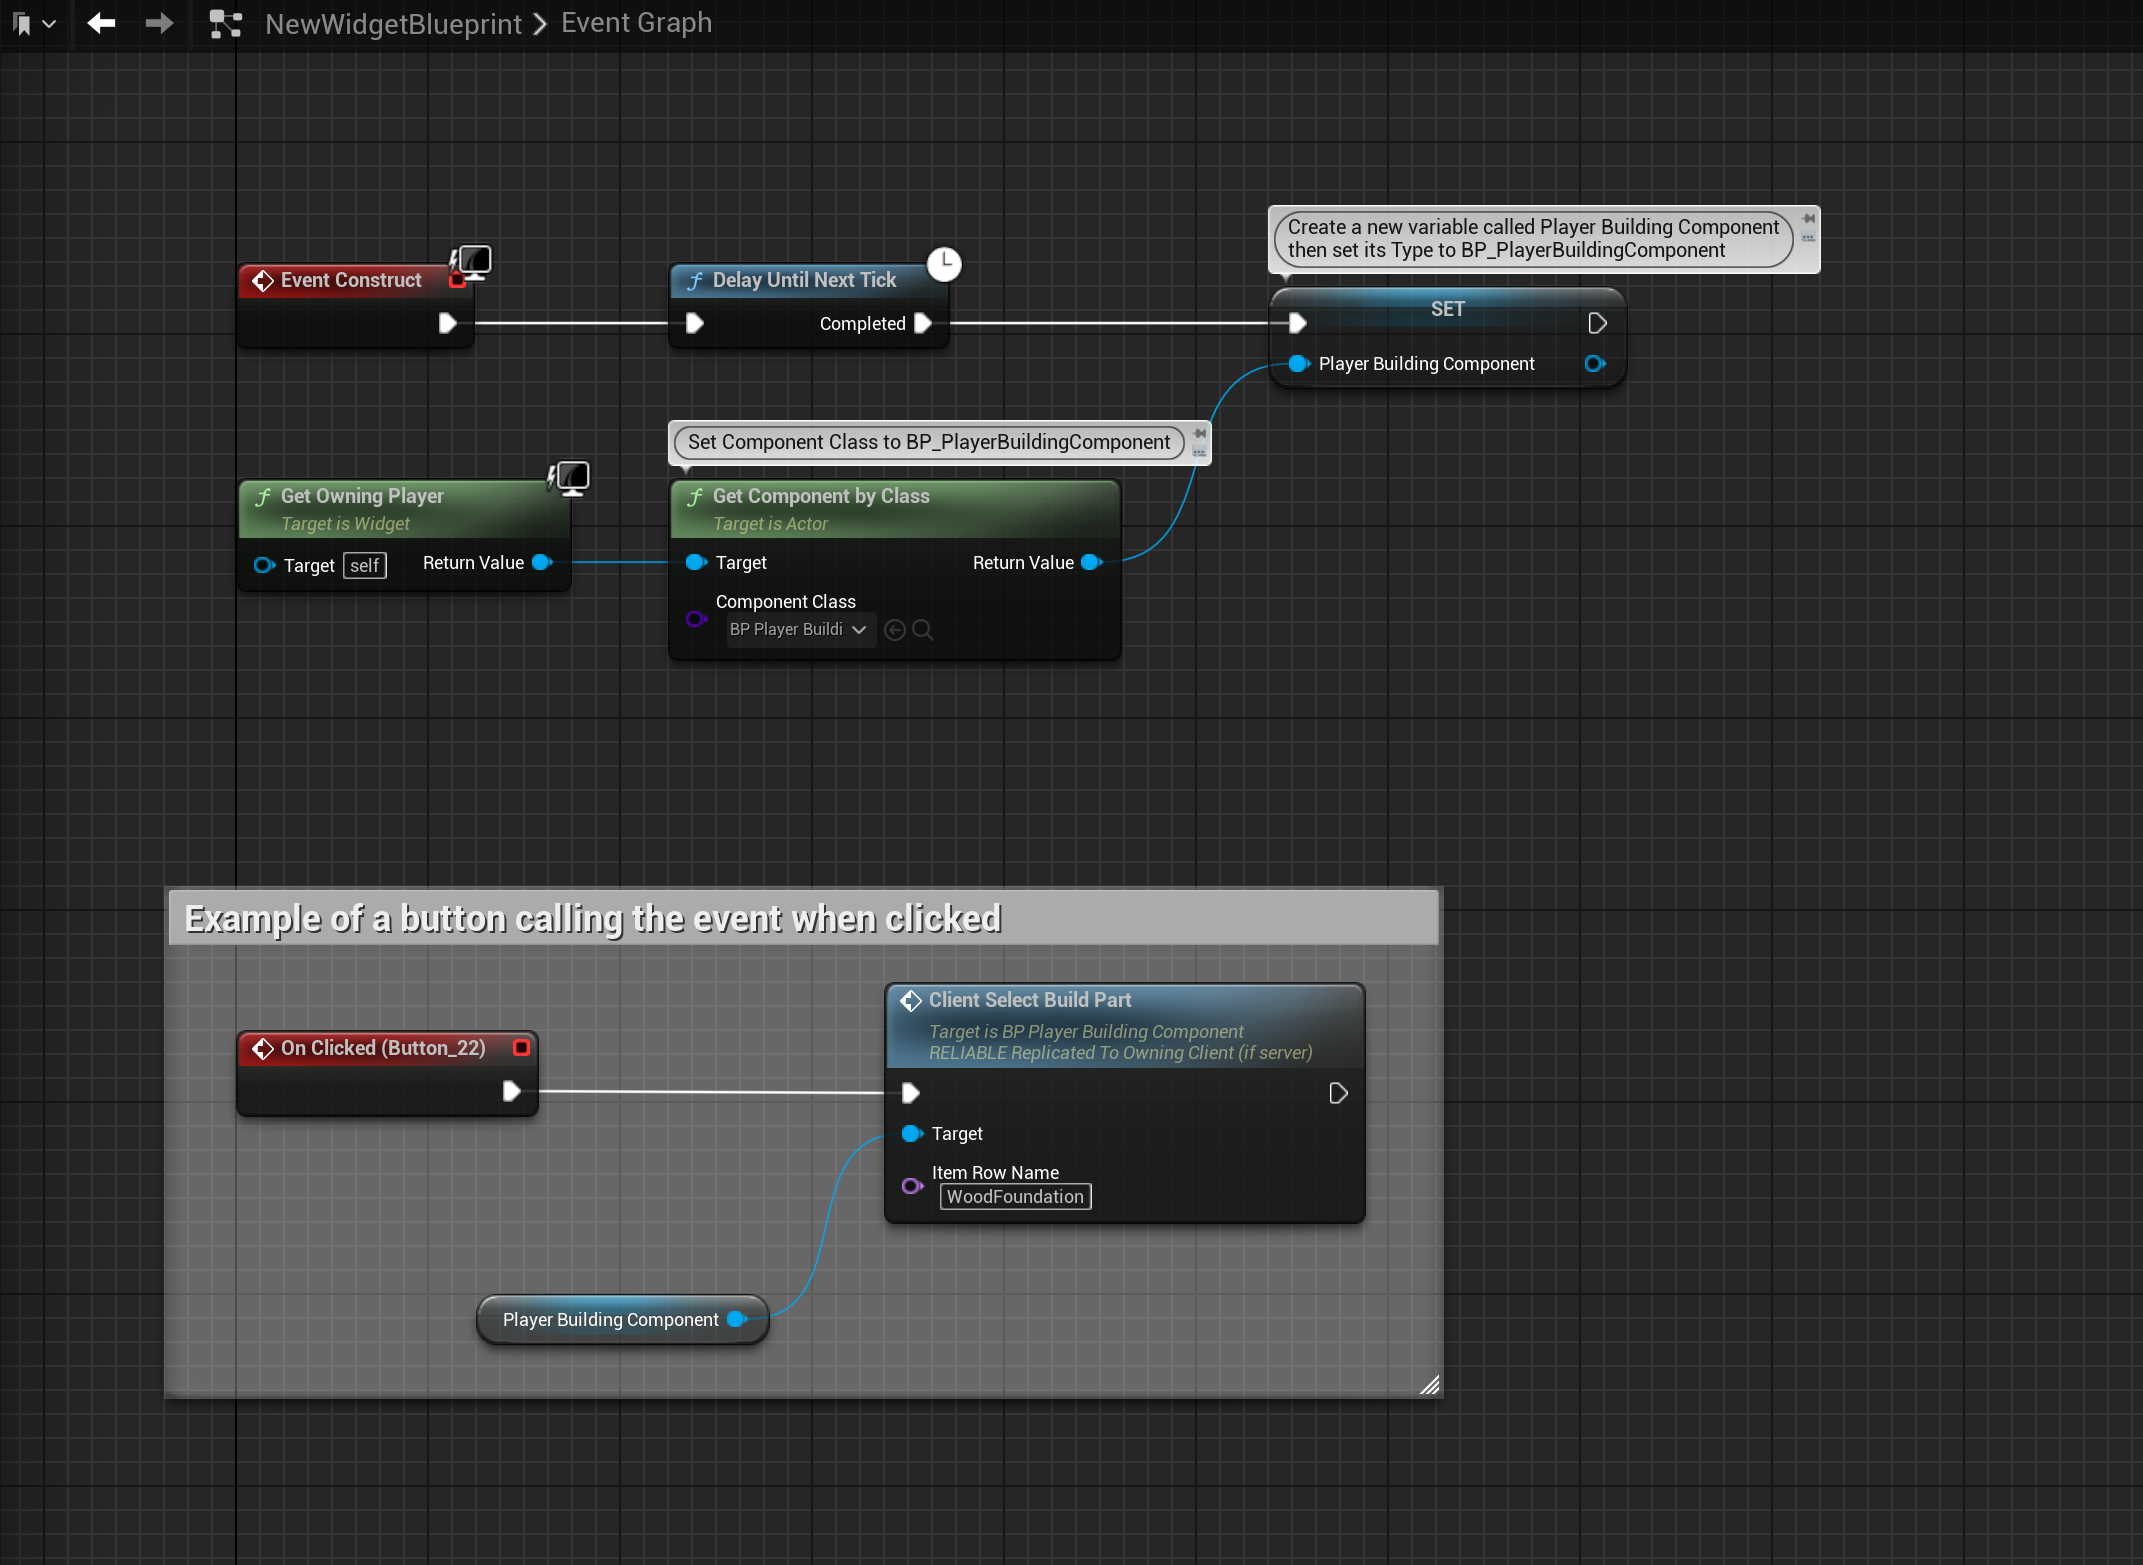Click the forward navigation arrow
2143x1565 pixels.
[159, 23]
